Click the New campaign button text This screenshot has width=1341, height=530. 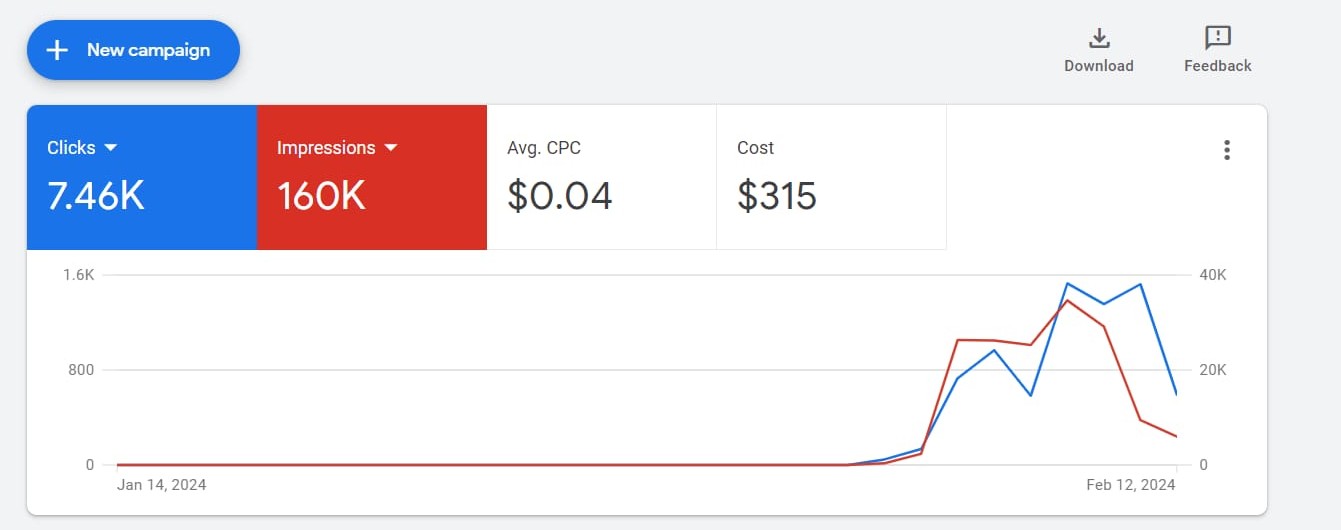pos(148,50)
